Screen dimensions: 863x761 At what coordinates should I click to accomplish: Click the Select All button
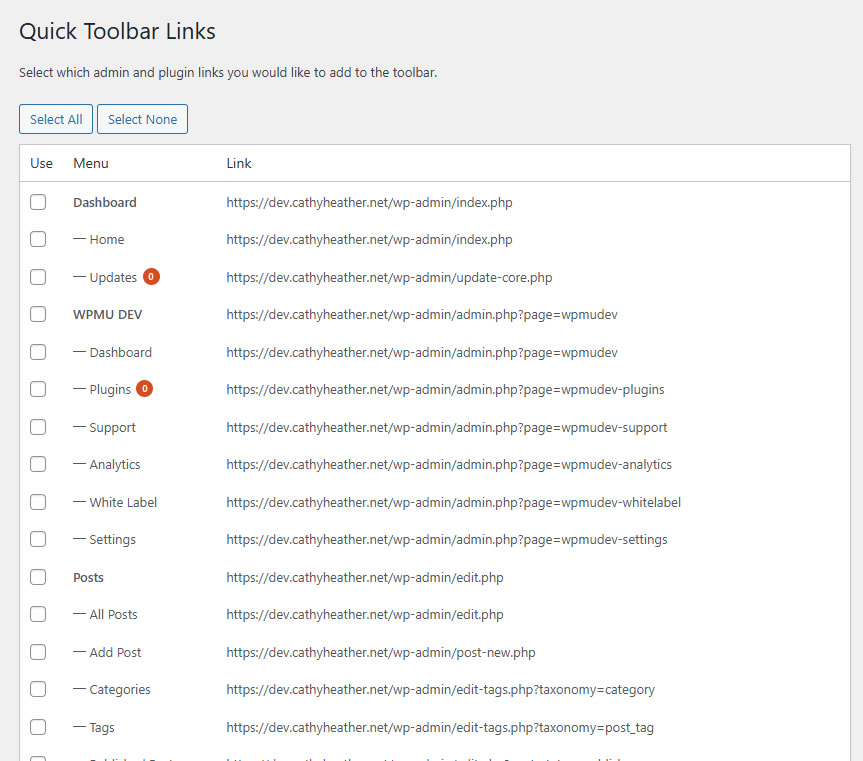click(x=55, y=118)
